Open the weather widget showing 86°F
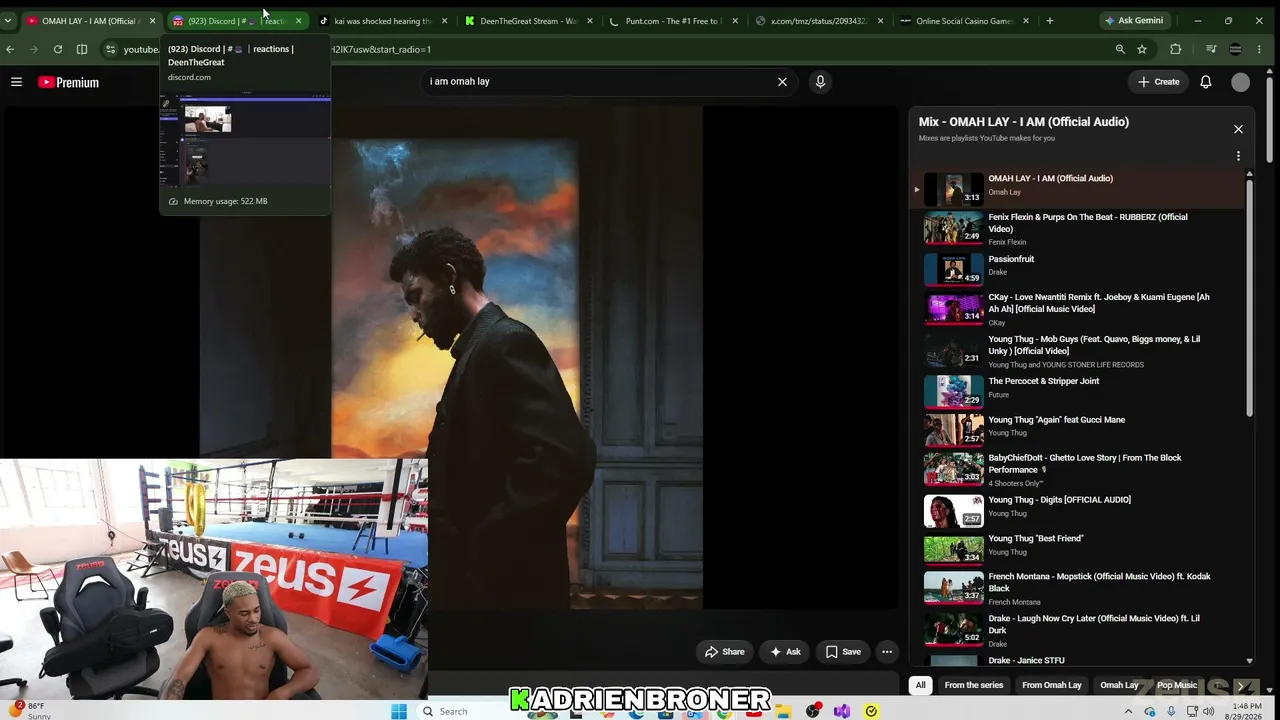 coord(30,711)
